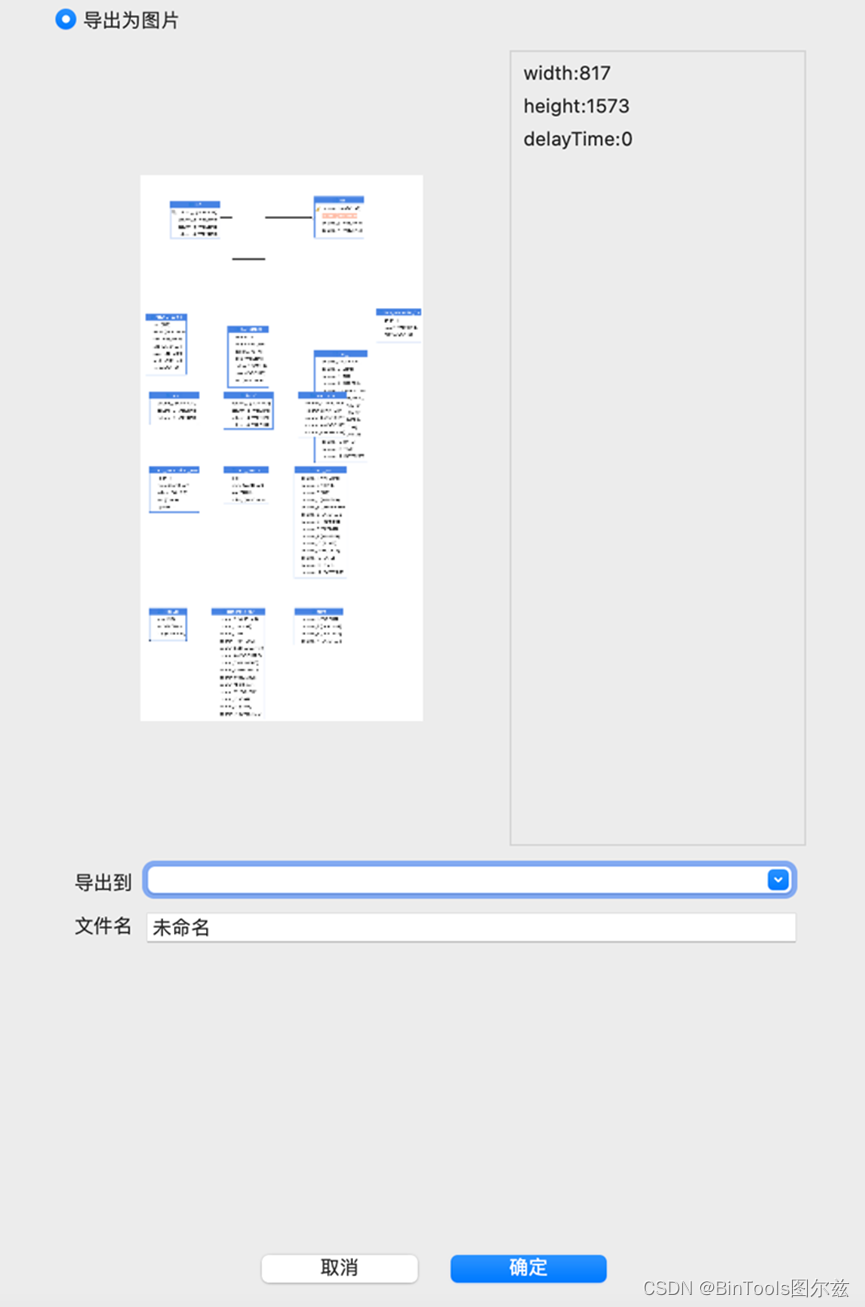865x1307 pixels.
Task: Select the long table at the bottom of preview
Action: point(237,660)
